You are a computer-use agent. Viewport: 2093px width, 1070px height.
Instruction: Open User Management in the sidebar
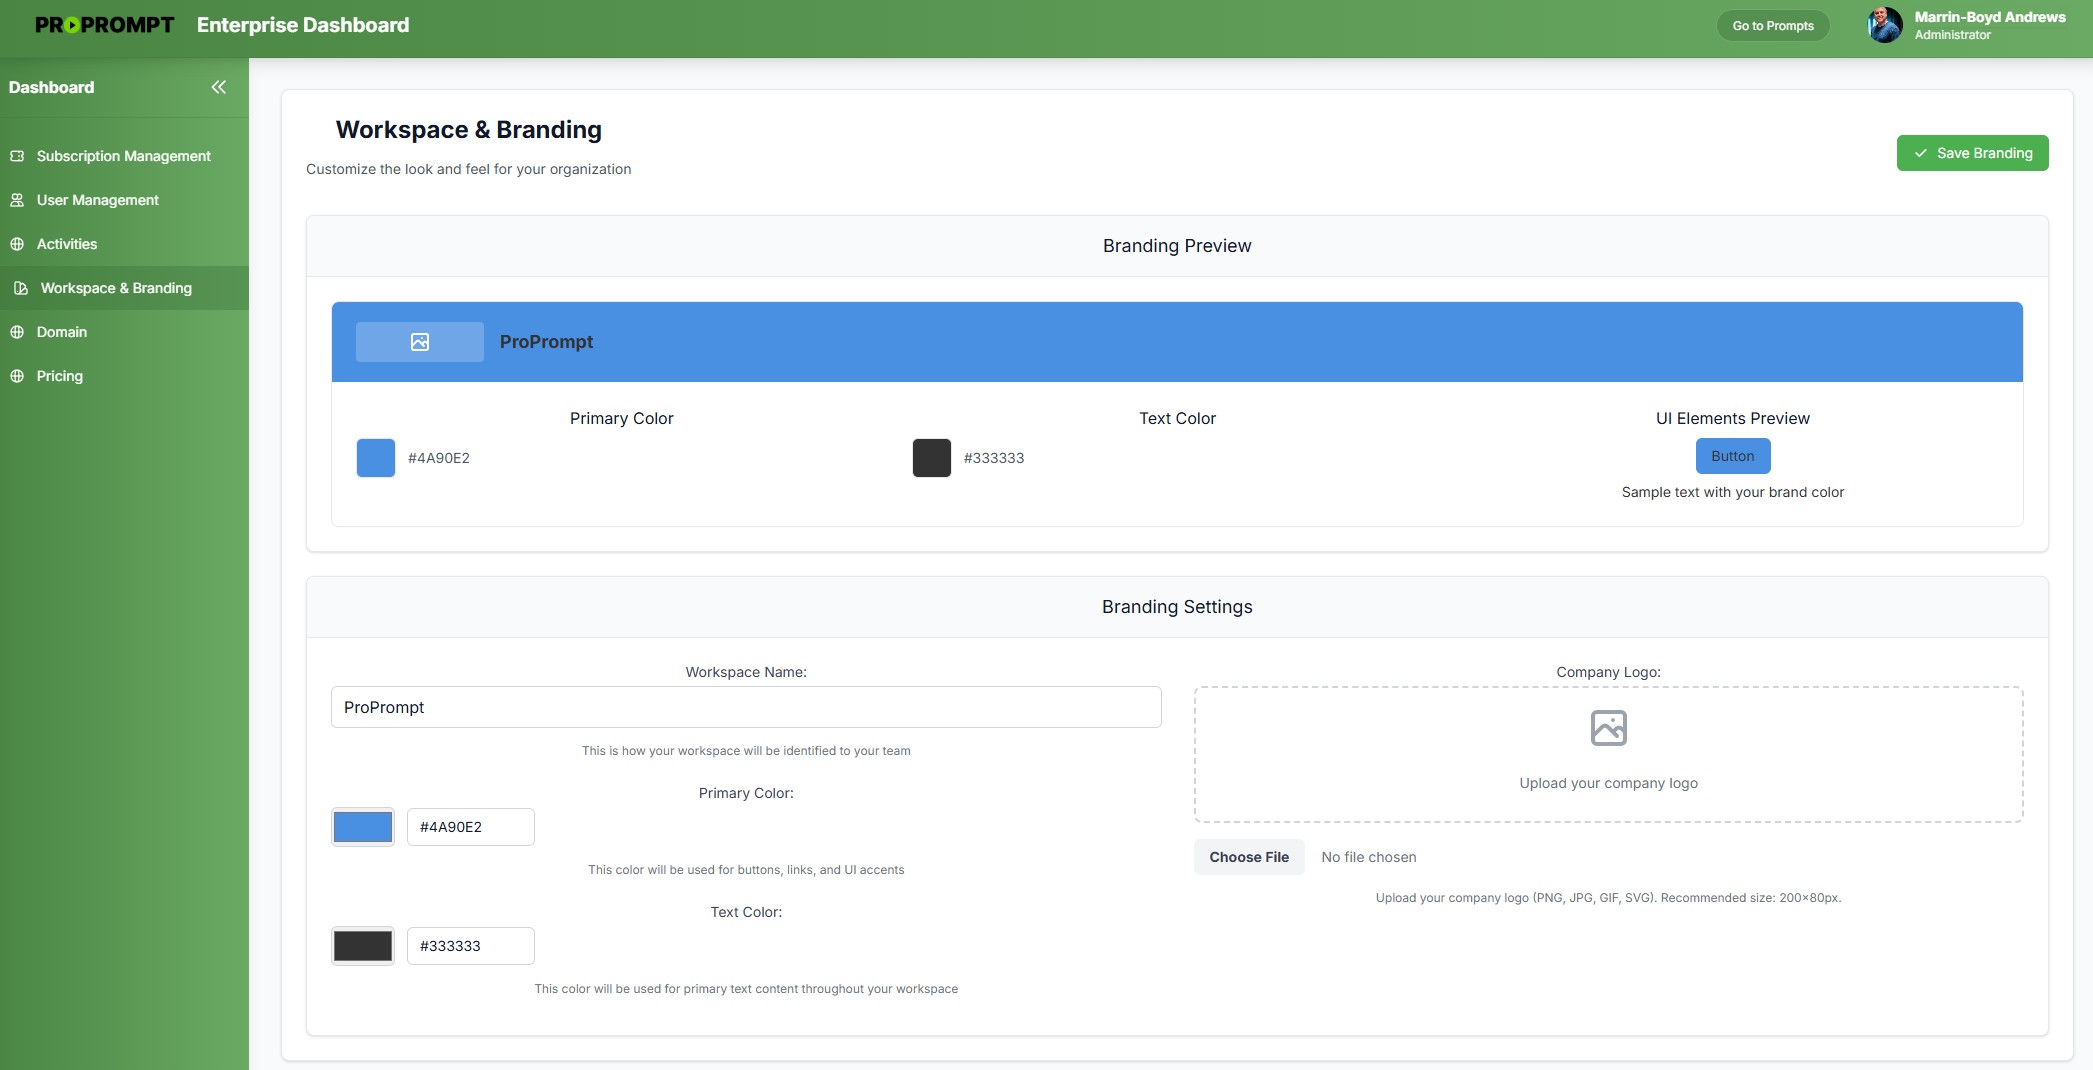124,200
